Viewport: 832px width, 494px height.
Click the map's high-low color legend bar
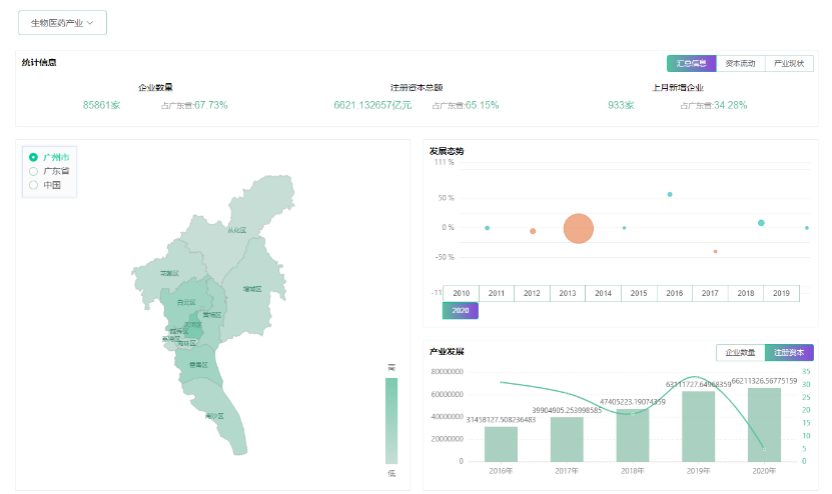point(391,420)
